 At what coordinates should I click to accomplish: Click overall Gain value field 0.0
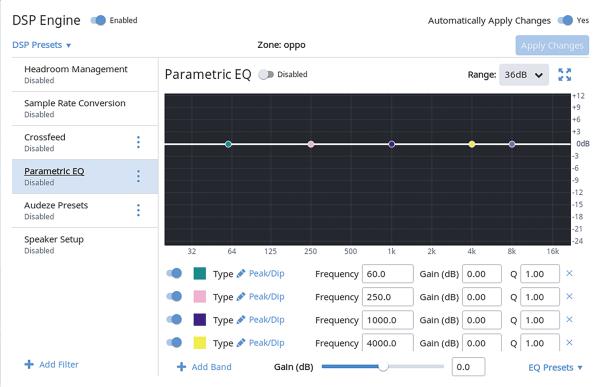click(x=468, y=367)
